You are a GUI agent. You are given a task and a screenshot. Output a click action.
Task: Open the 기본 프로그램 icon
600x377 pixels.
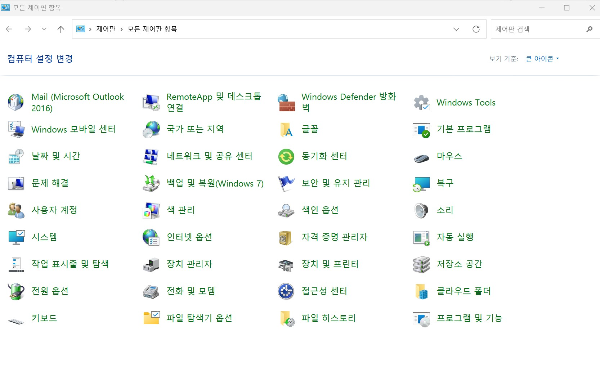coord(421,129)
